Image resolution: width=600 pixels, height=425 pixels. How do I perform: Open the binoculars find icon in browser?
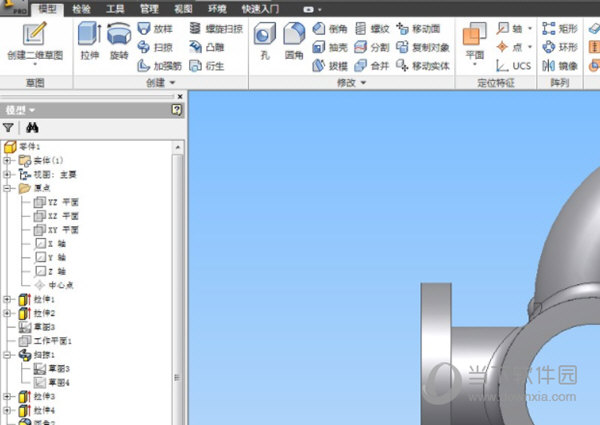point(32,127)
